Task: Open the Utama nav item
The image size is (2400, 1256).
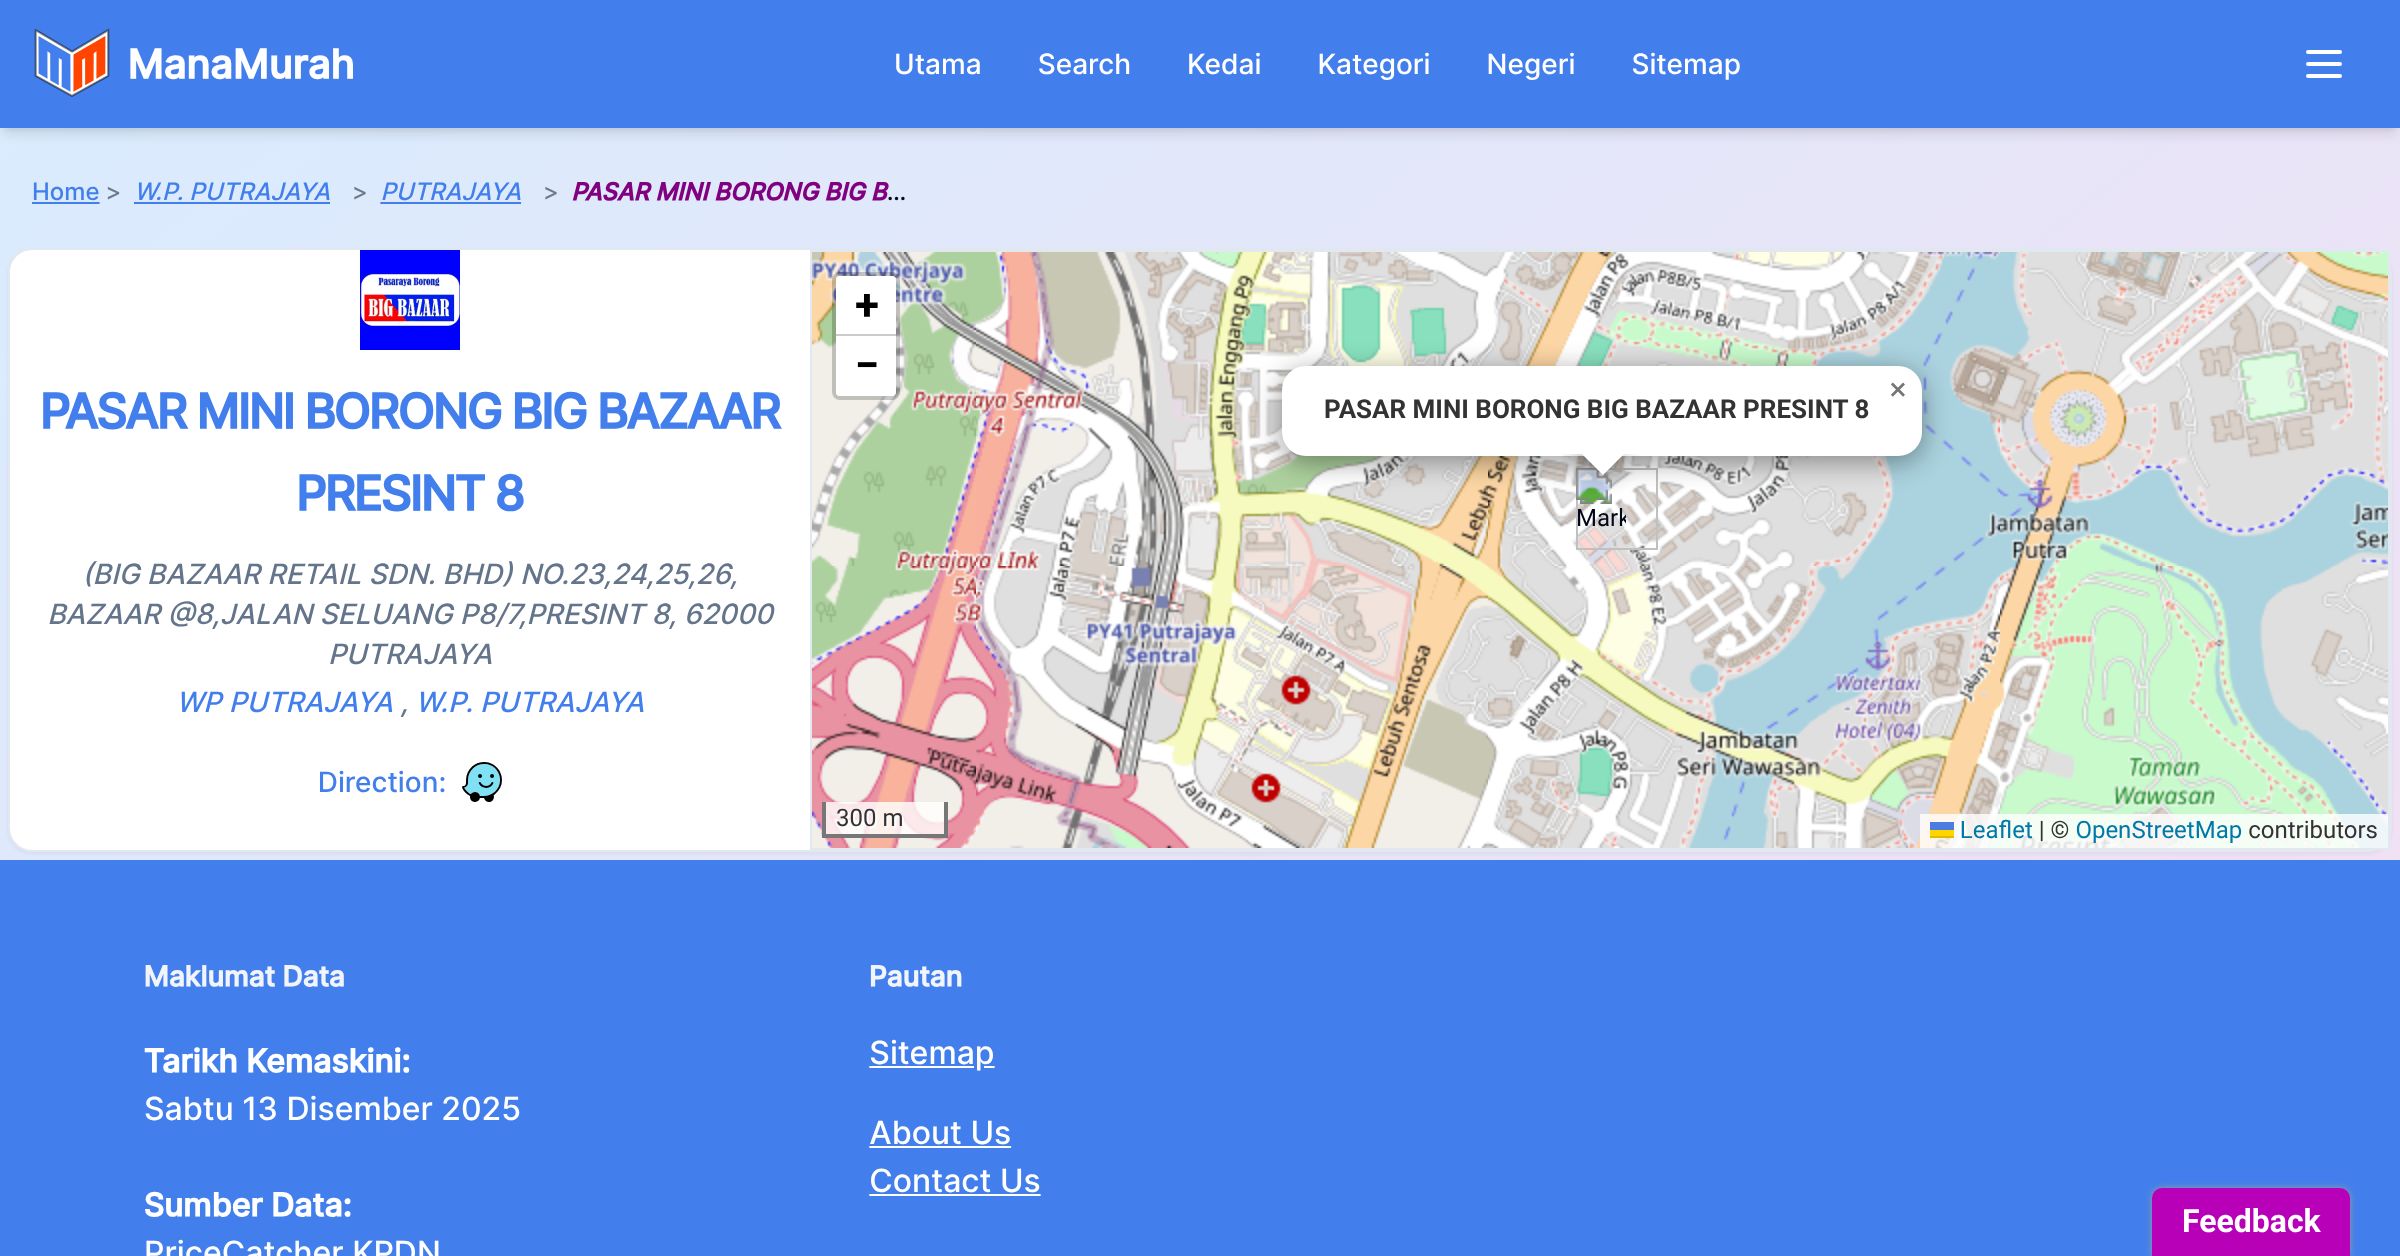Action: click(937, 64)
